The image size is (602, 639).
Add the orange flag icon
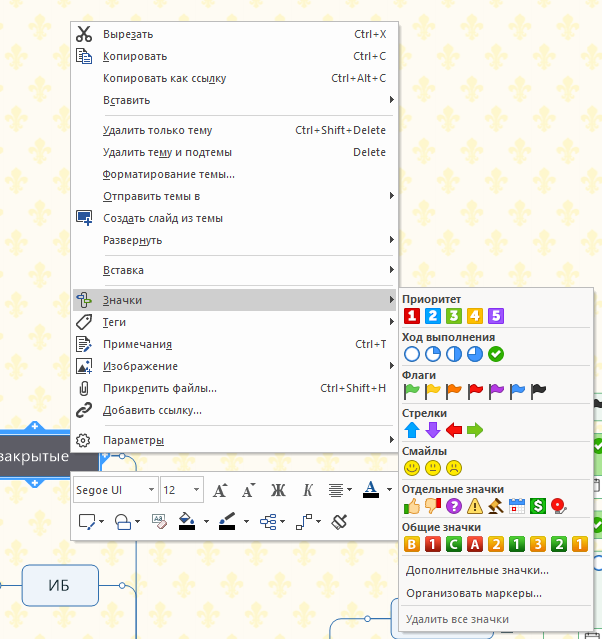454,392
